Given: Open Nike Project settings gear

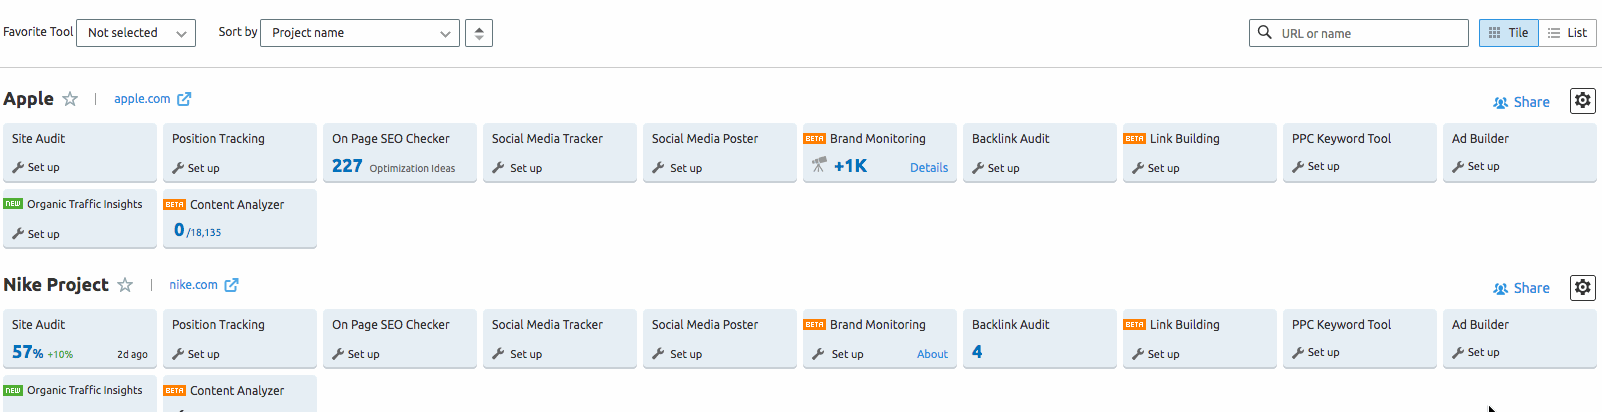Looking at the screenshot, I should (1582, 287).
